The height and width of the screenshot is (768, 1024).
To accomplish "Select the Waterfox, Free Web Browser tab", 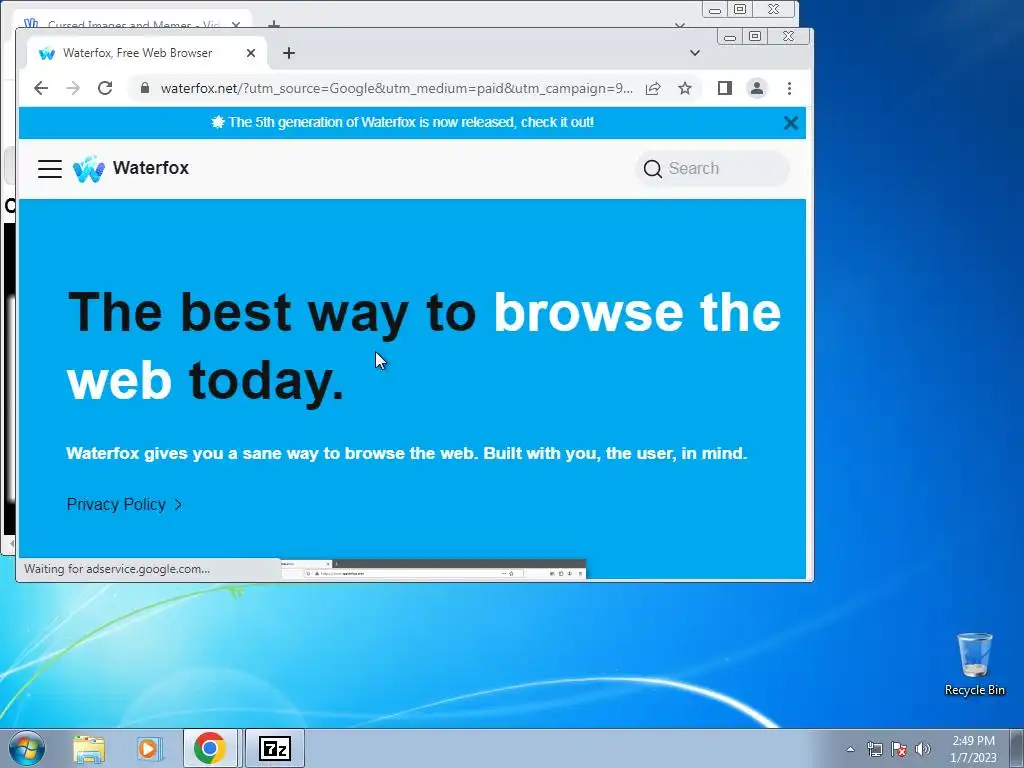I will point(148,53).
